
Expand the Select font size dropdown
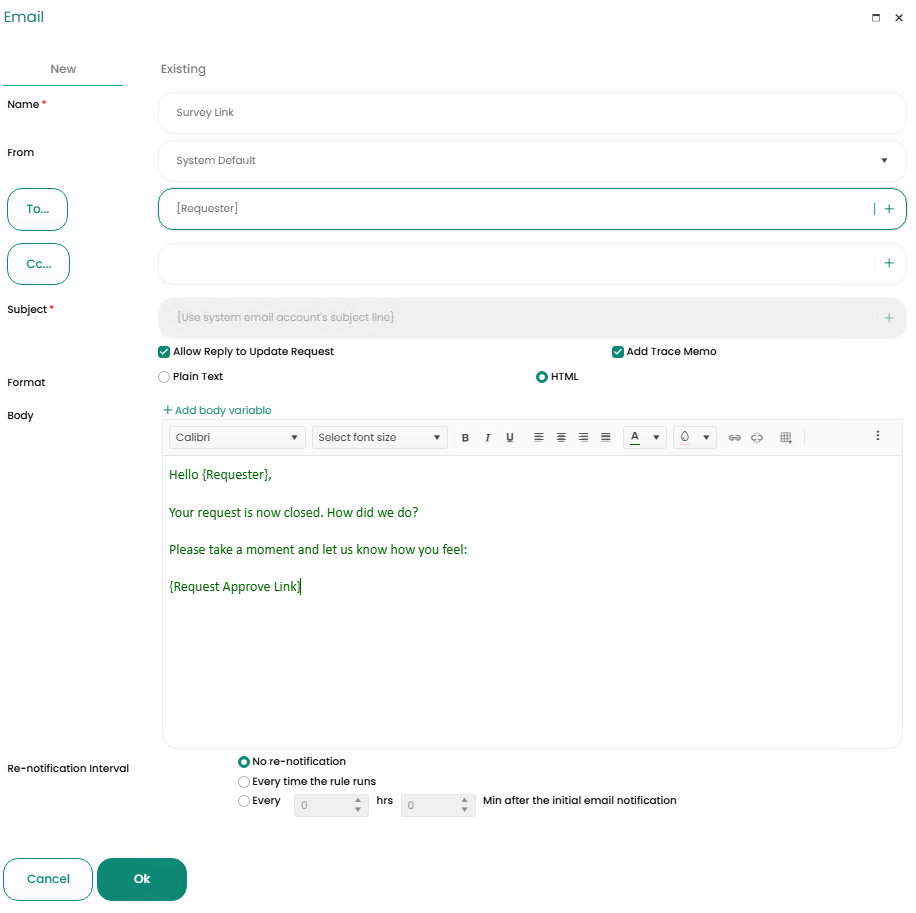click(x=379, y=438)
